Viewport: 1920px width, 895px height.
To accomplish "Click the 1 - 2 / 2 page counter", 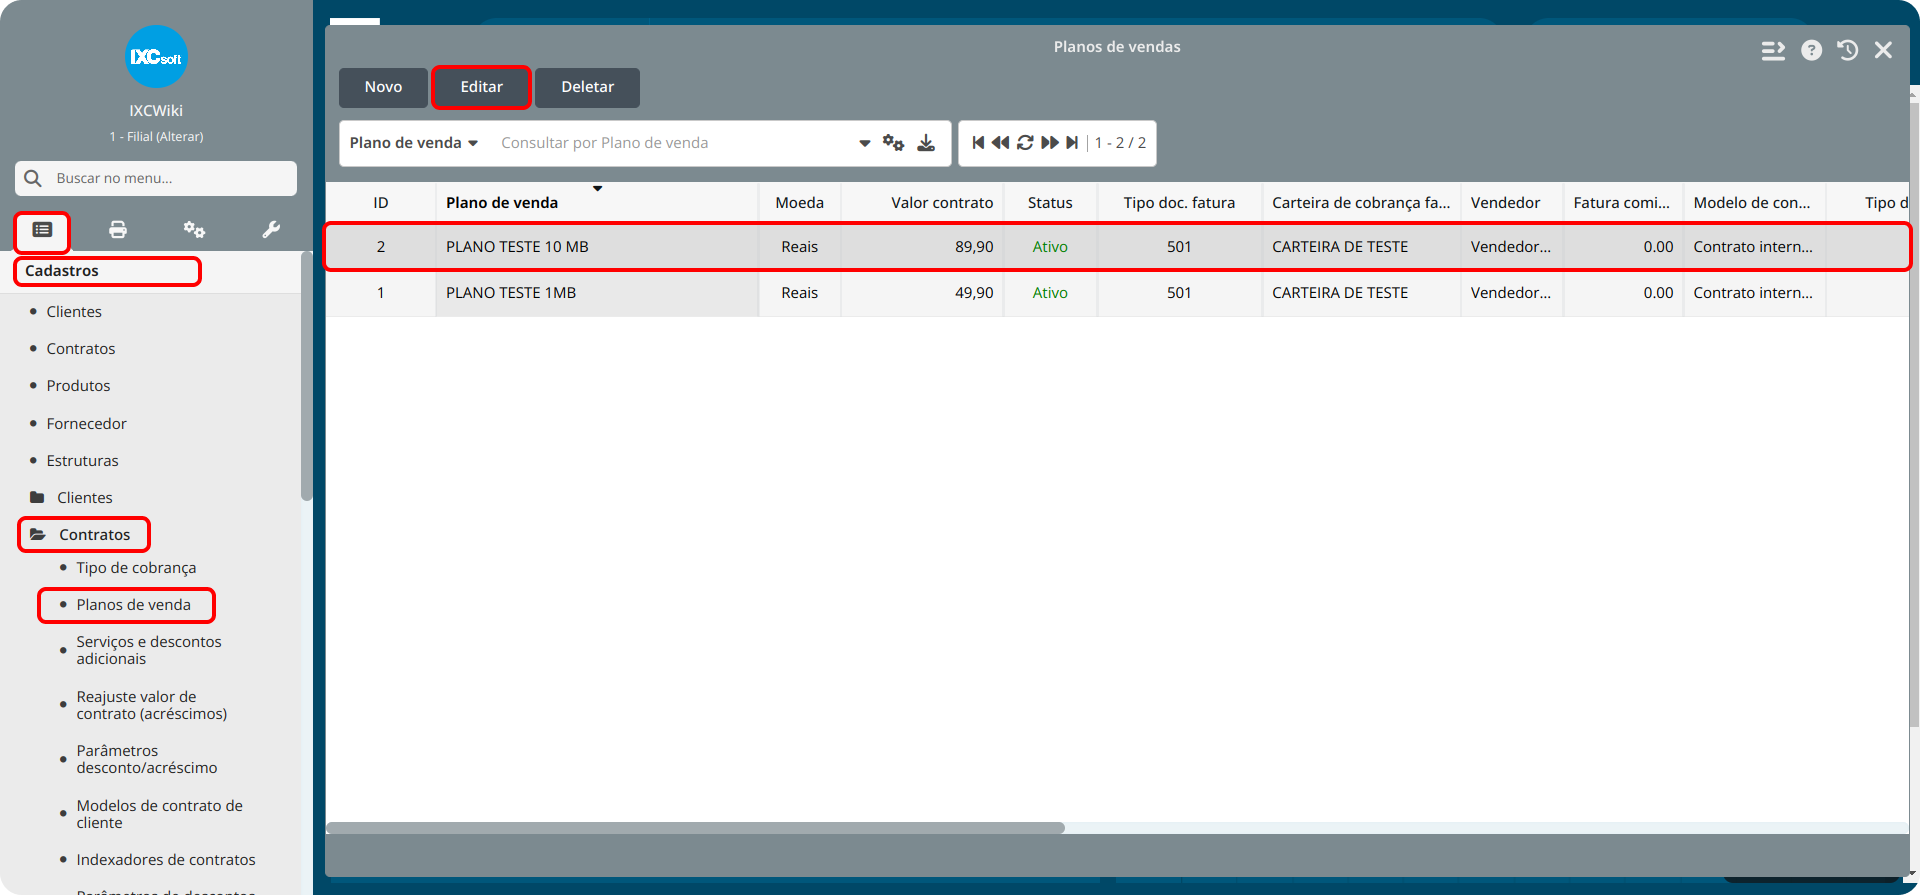I will (1120, 143).
